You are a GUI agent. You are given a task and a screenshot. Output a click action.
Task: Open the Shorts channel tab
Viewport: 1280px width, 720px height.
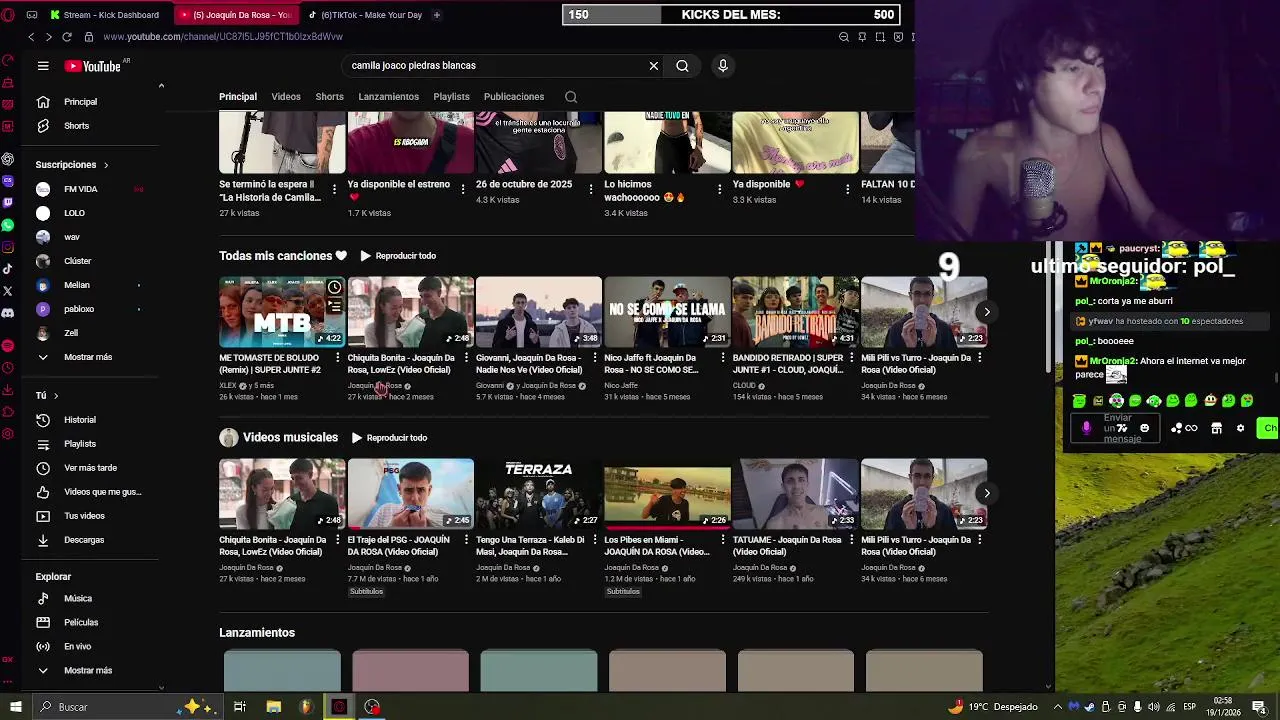pos(329,97)
